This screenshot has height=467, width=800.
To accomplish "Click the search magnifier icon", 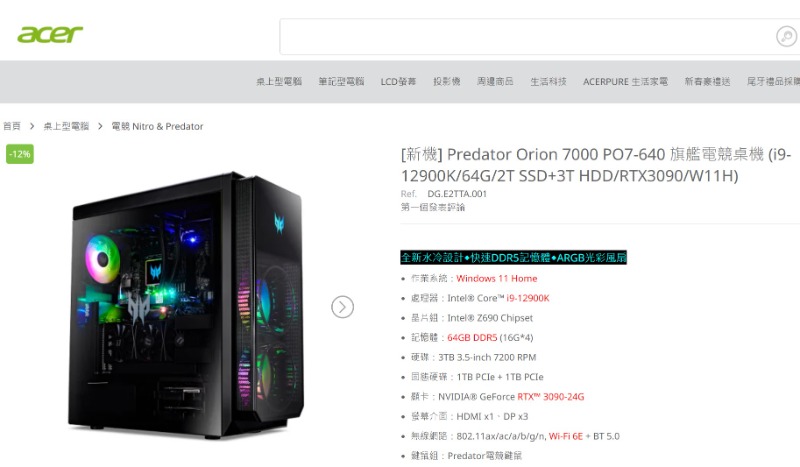I will coord(786,36).
